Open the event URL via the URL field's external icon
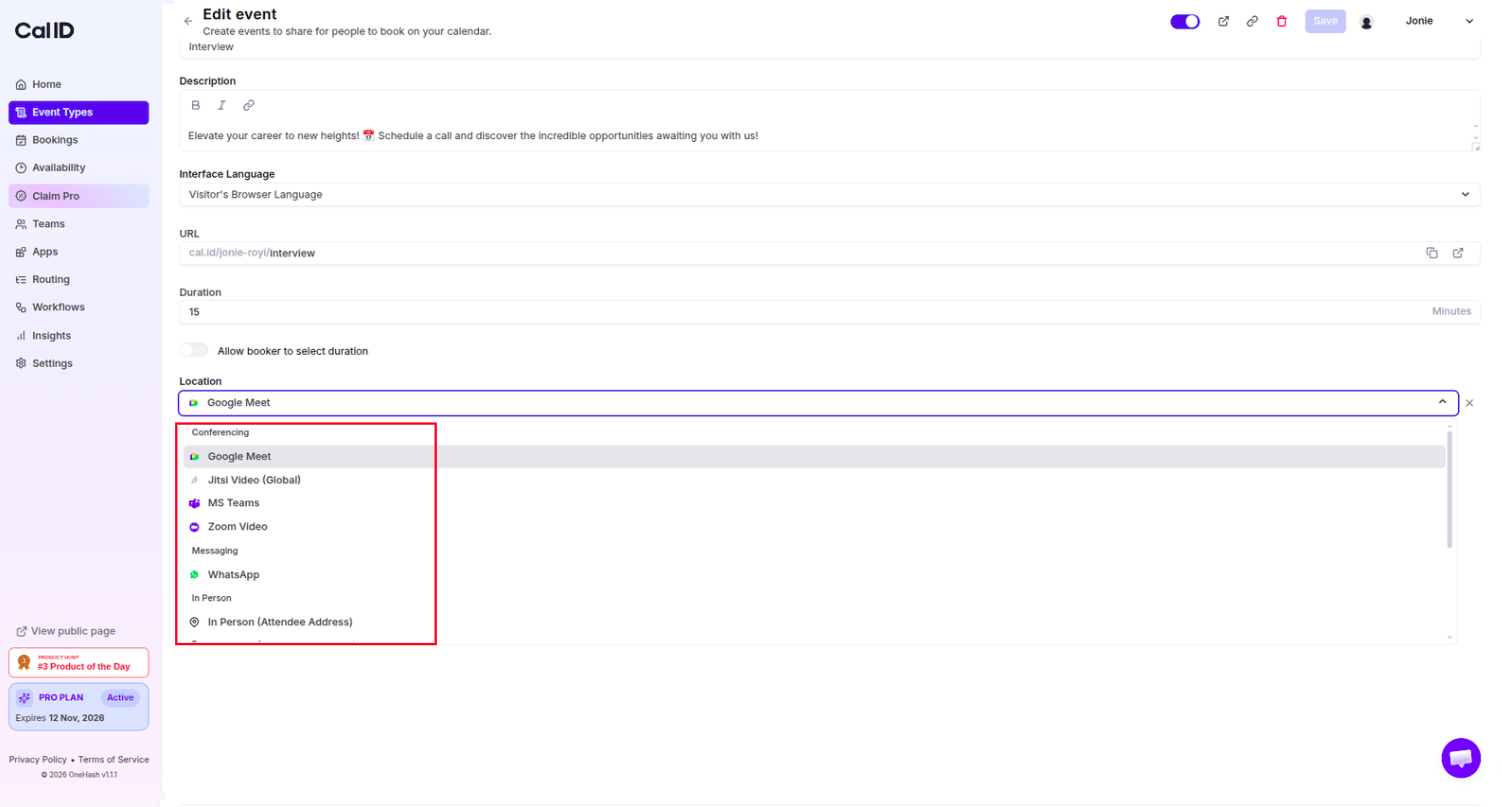The width and height of the screenshot is (1502, 807). [1458, 253]
